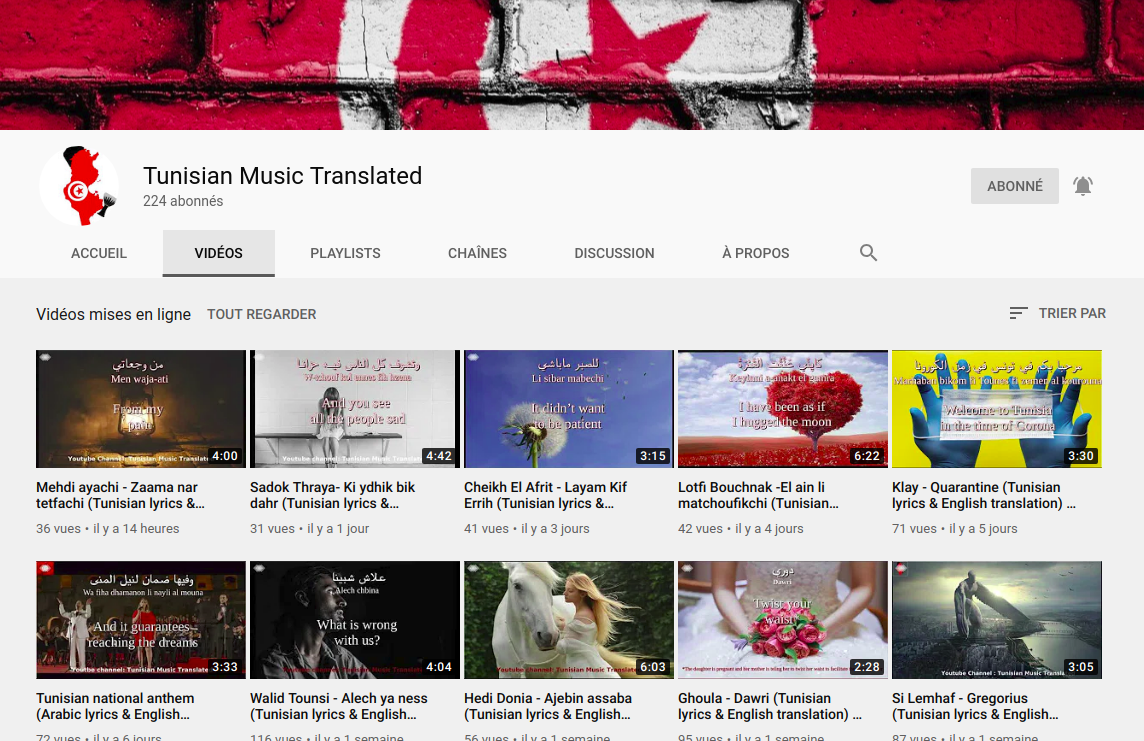Click the channel name Tunisian Music Translated
Image resolution: width=1144 pixels, height=741 pixels.
tap(282, 176)
